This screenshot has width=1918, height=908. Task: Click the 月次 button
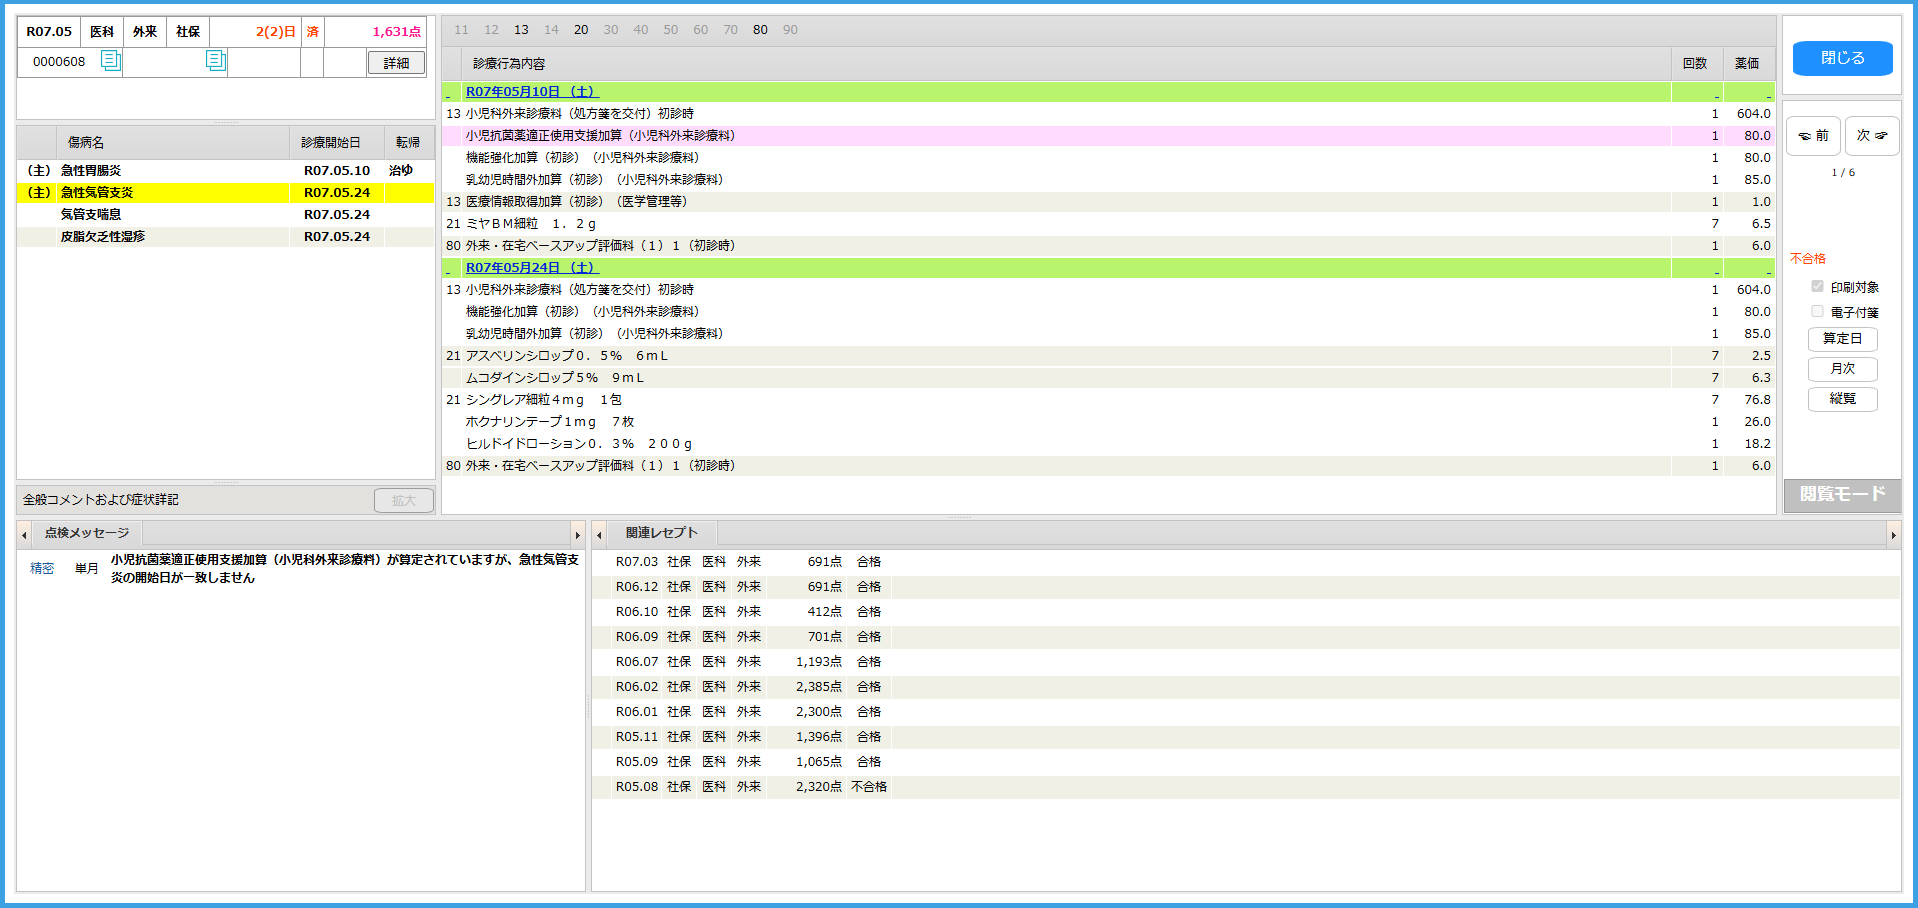tap(1842, 369)
